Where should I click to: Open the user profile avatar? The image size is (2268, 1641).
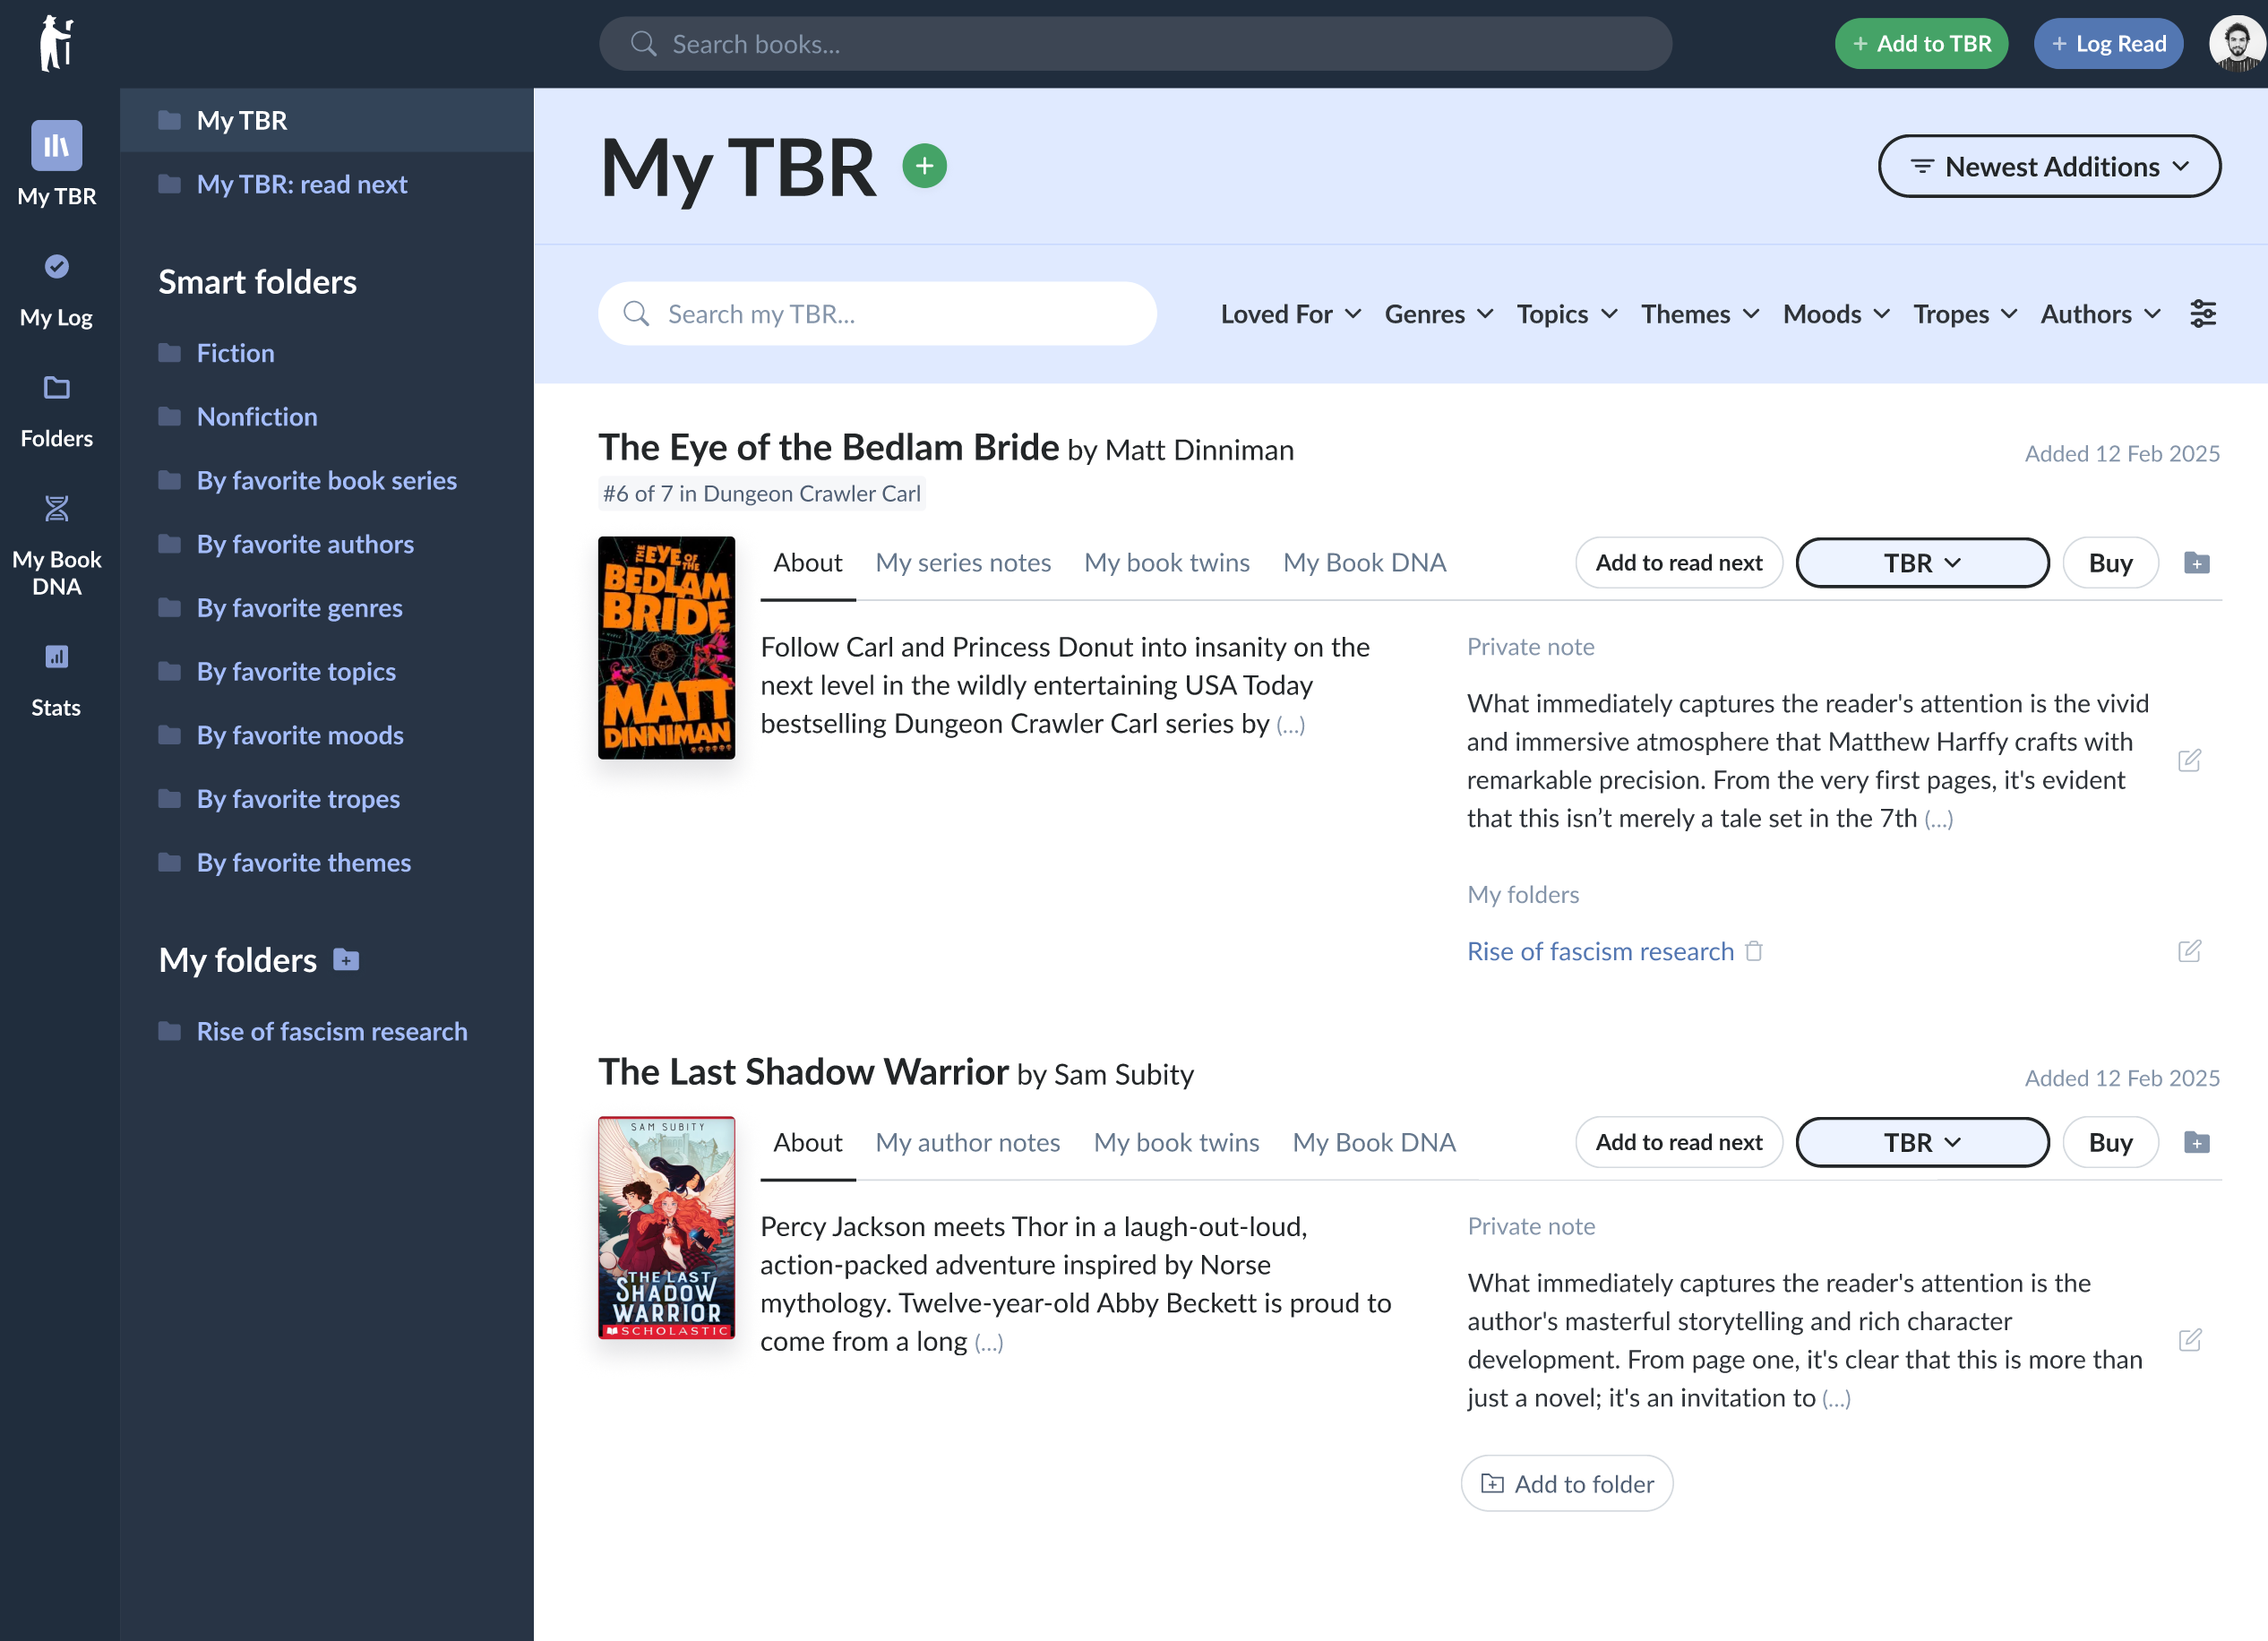tap(2235, 44)
